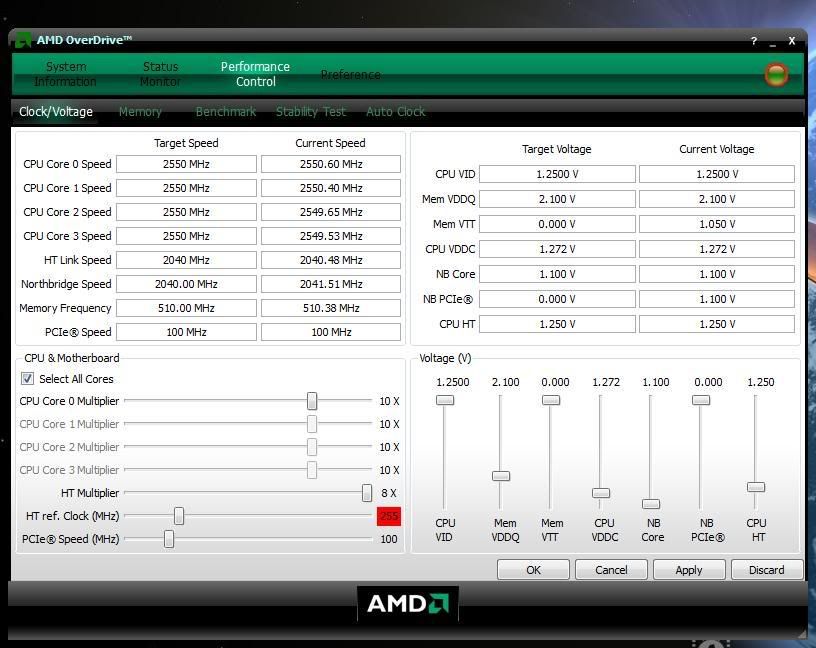Screen dimensions: 816x648
Task: Click the CPU Core 1 target speed field
Action: (186, 188)
